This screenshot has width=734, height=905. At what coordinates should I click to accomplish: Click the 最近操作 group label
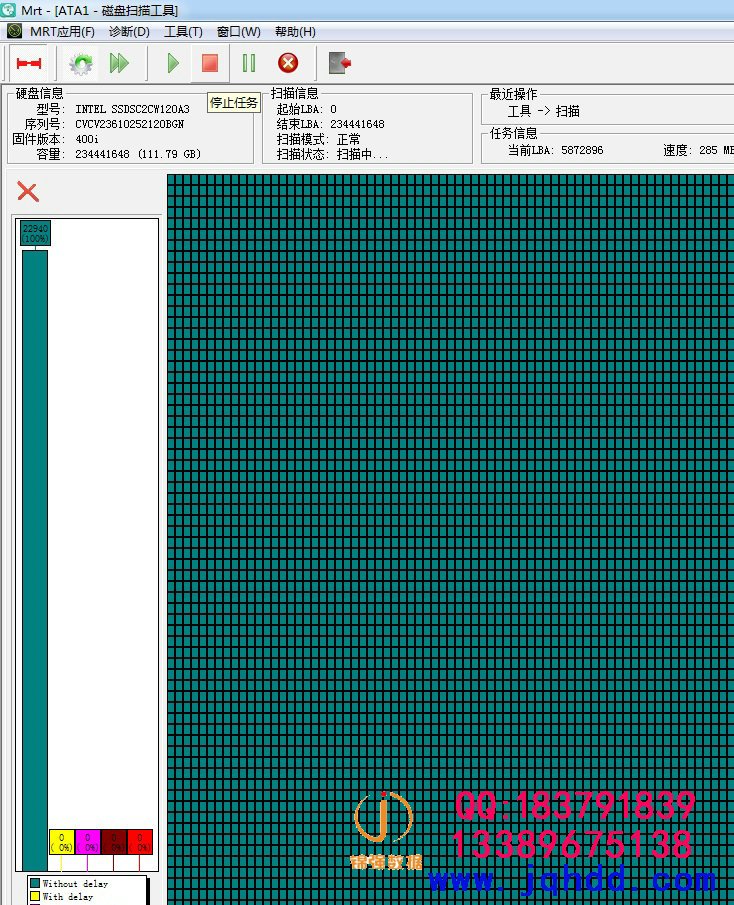coord(514,94)
